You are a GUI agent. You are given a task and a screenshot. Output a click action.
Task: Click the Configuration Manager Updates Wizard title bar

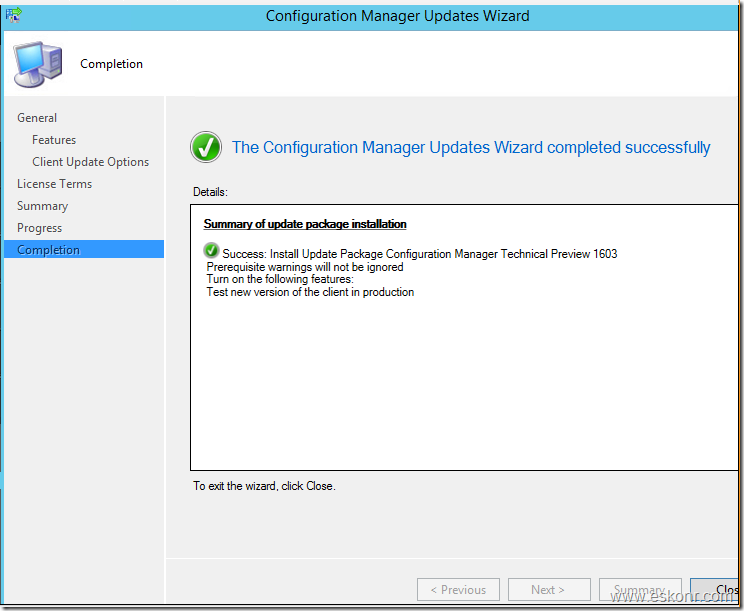397,16
